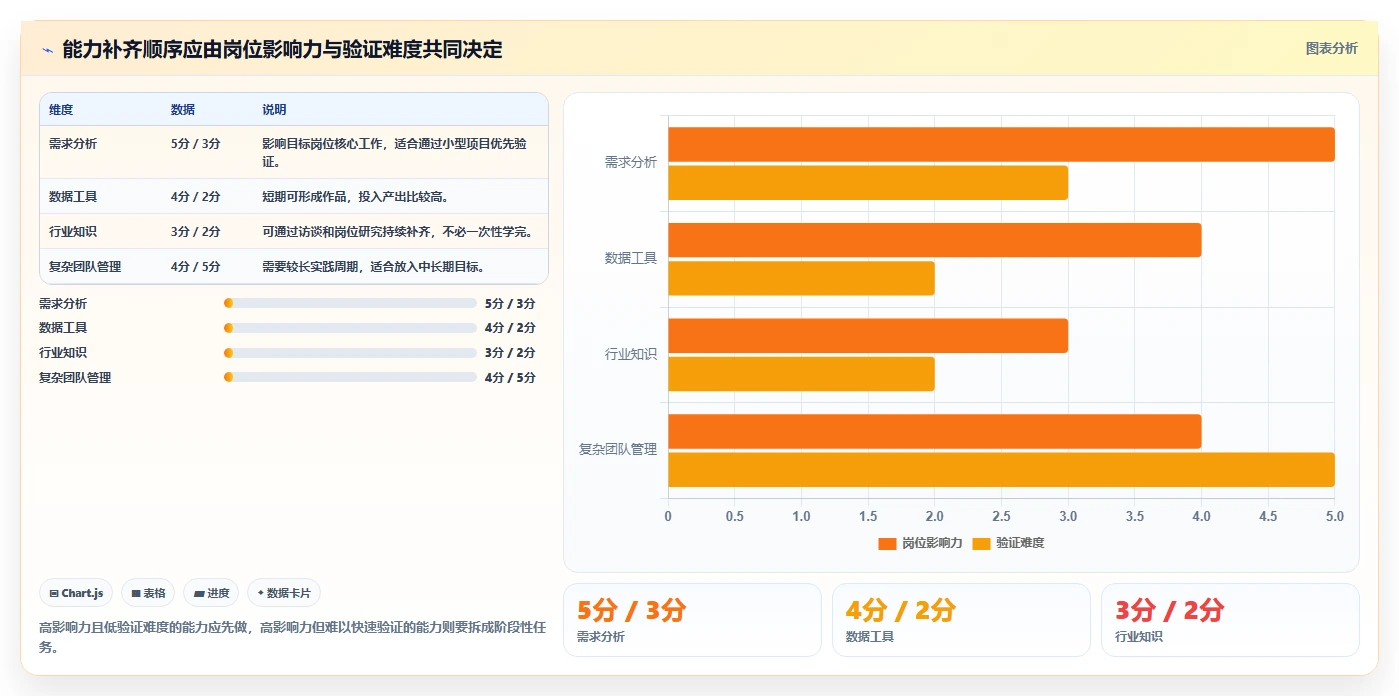Screen dimensions: 1399x696
Task: Click the 维度 column header
Action: tap(61, 109)
